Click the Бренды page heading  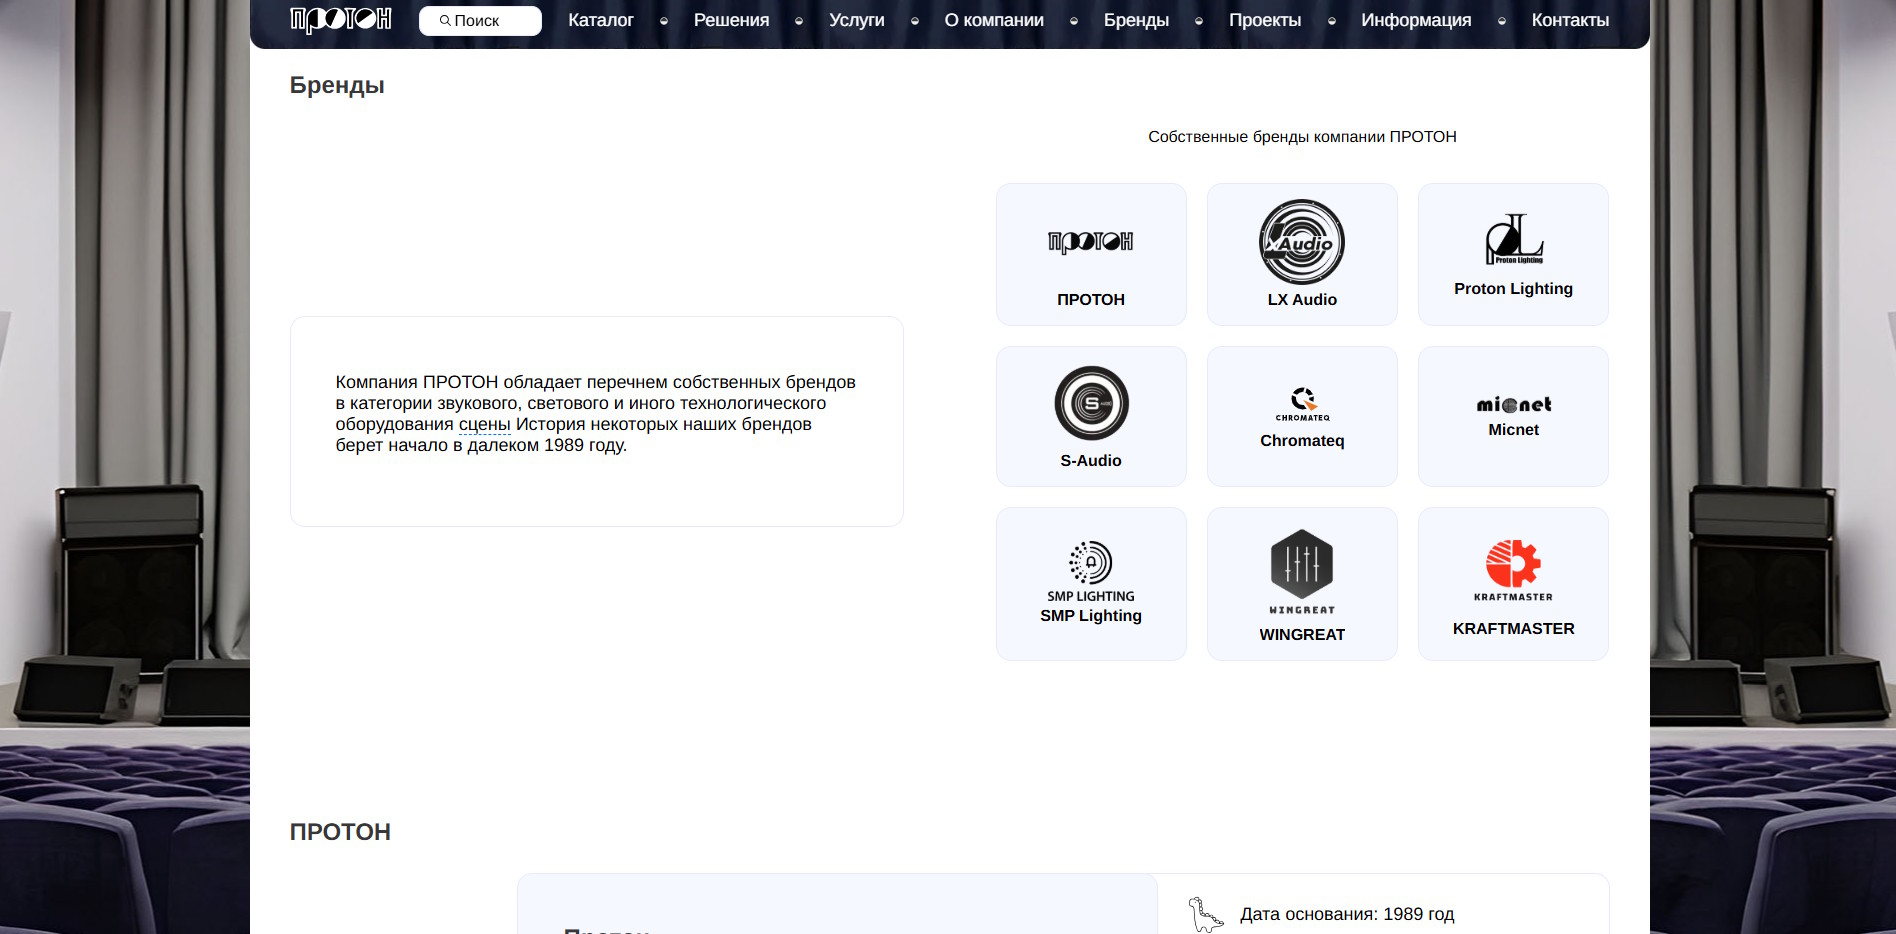pos(337,85)
